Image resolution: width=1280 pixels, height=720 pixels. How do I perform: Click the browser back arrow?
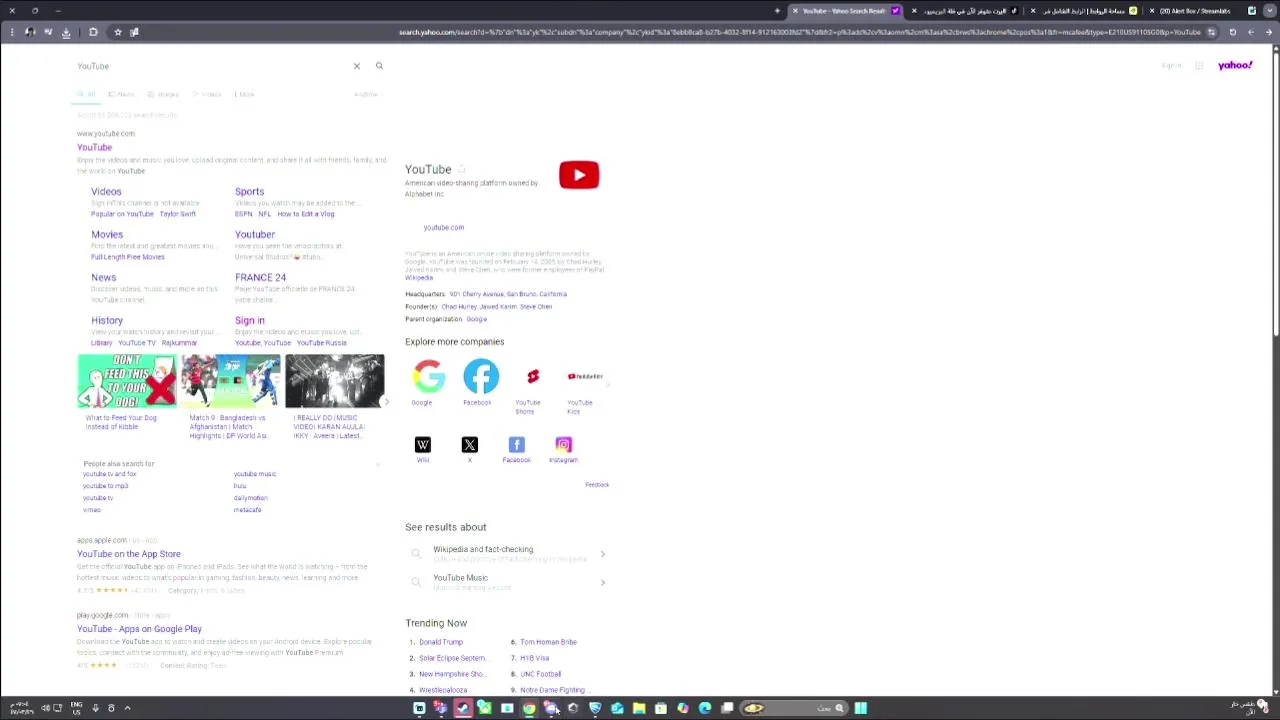pyautogui.click(x=1268, y=32)
